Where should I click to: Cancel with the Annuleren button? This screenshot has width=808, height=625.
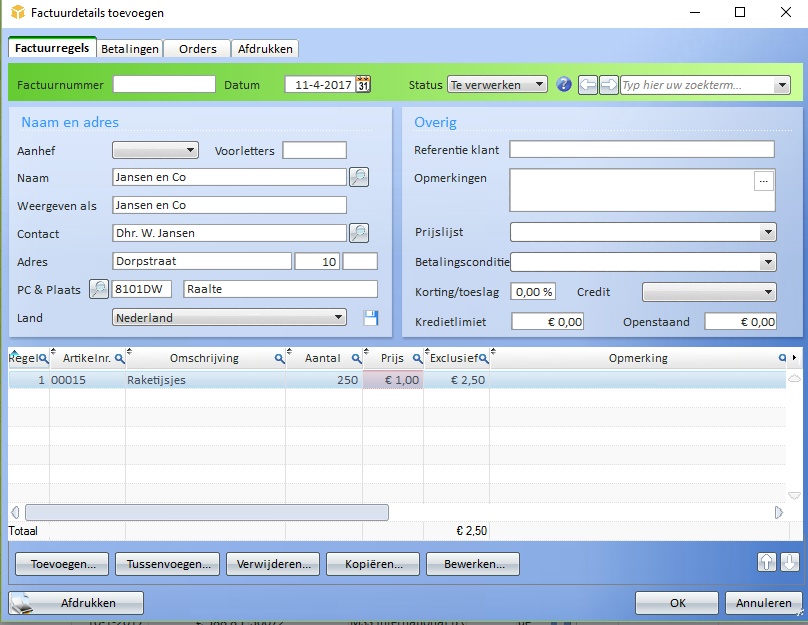coord(763,603)
